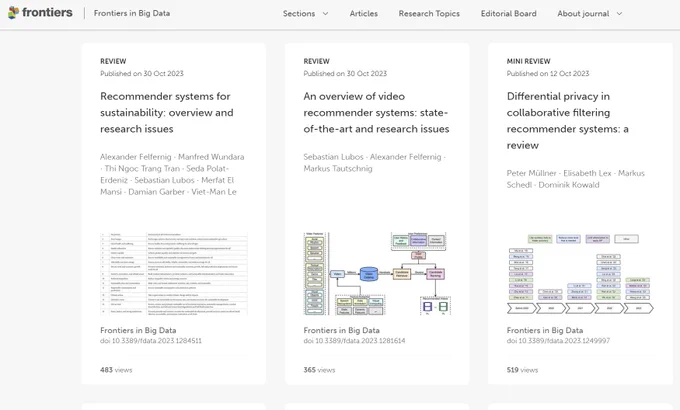Click the '483 views' count
680x410 pixels.
coord(116,370)
